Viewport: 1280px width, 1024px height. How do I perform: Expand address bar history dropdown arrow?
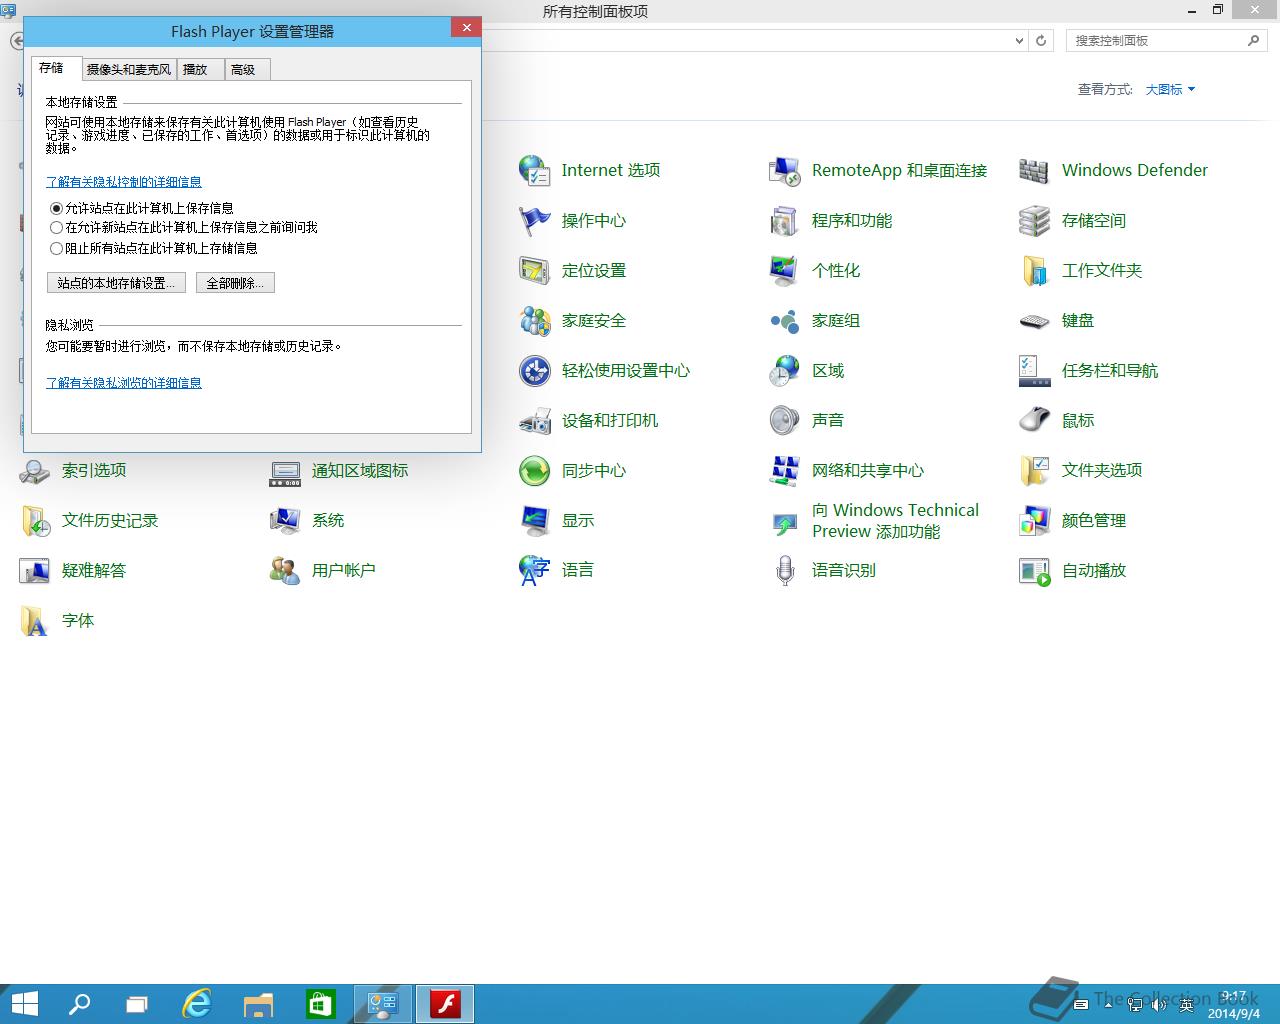click(x=1019, y=41)
